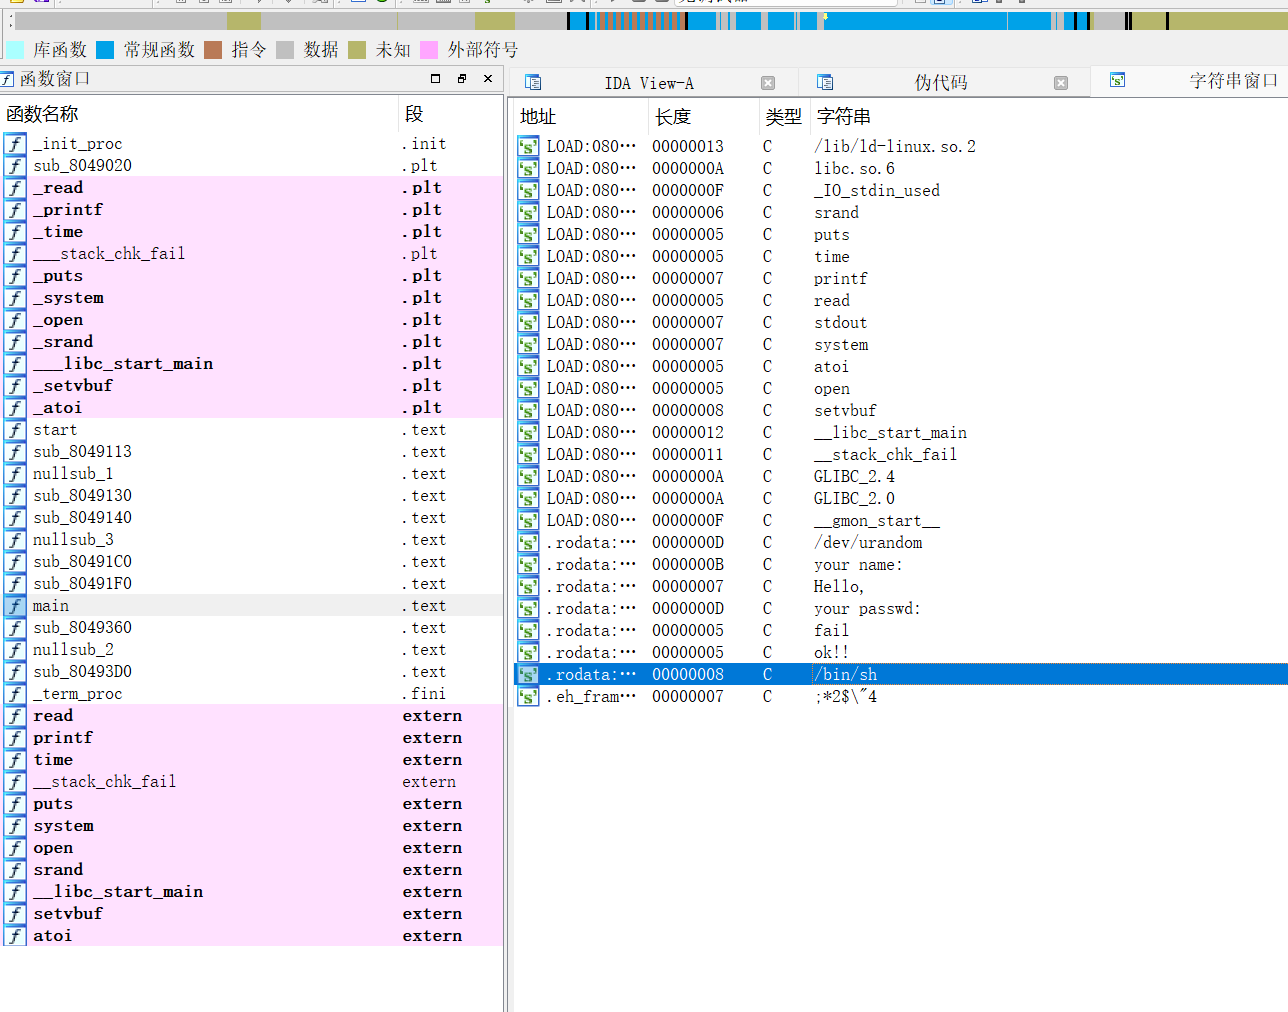Maximize the 函数窗口 panel
Image resolution: width=1288 pixels, height=1012 pixels.
pos(435,78)
